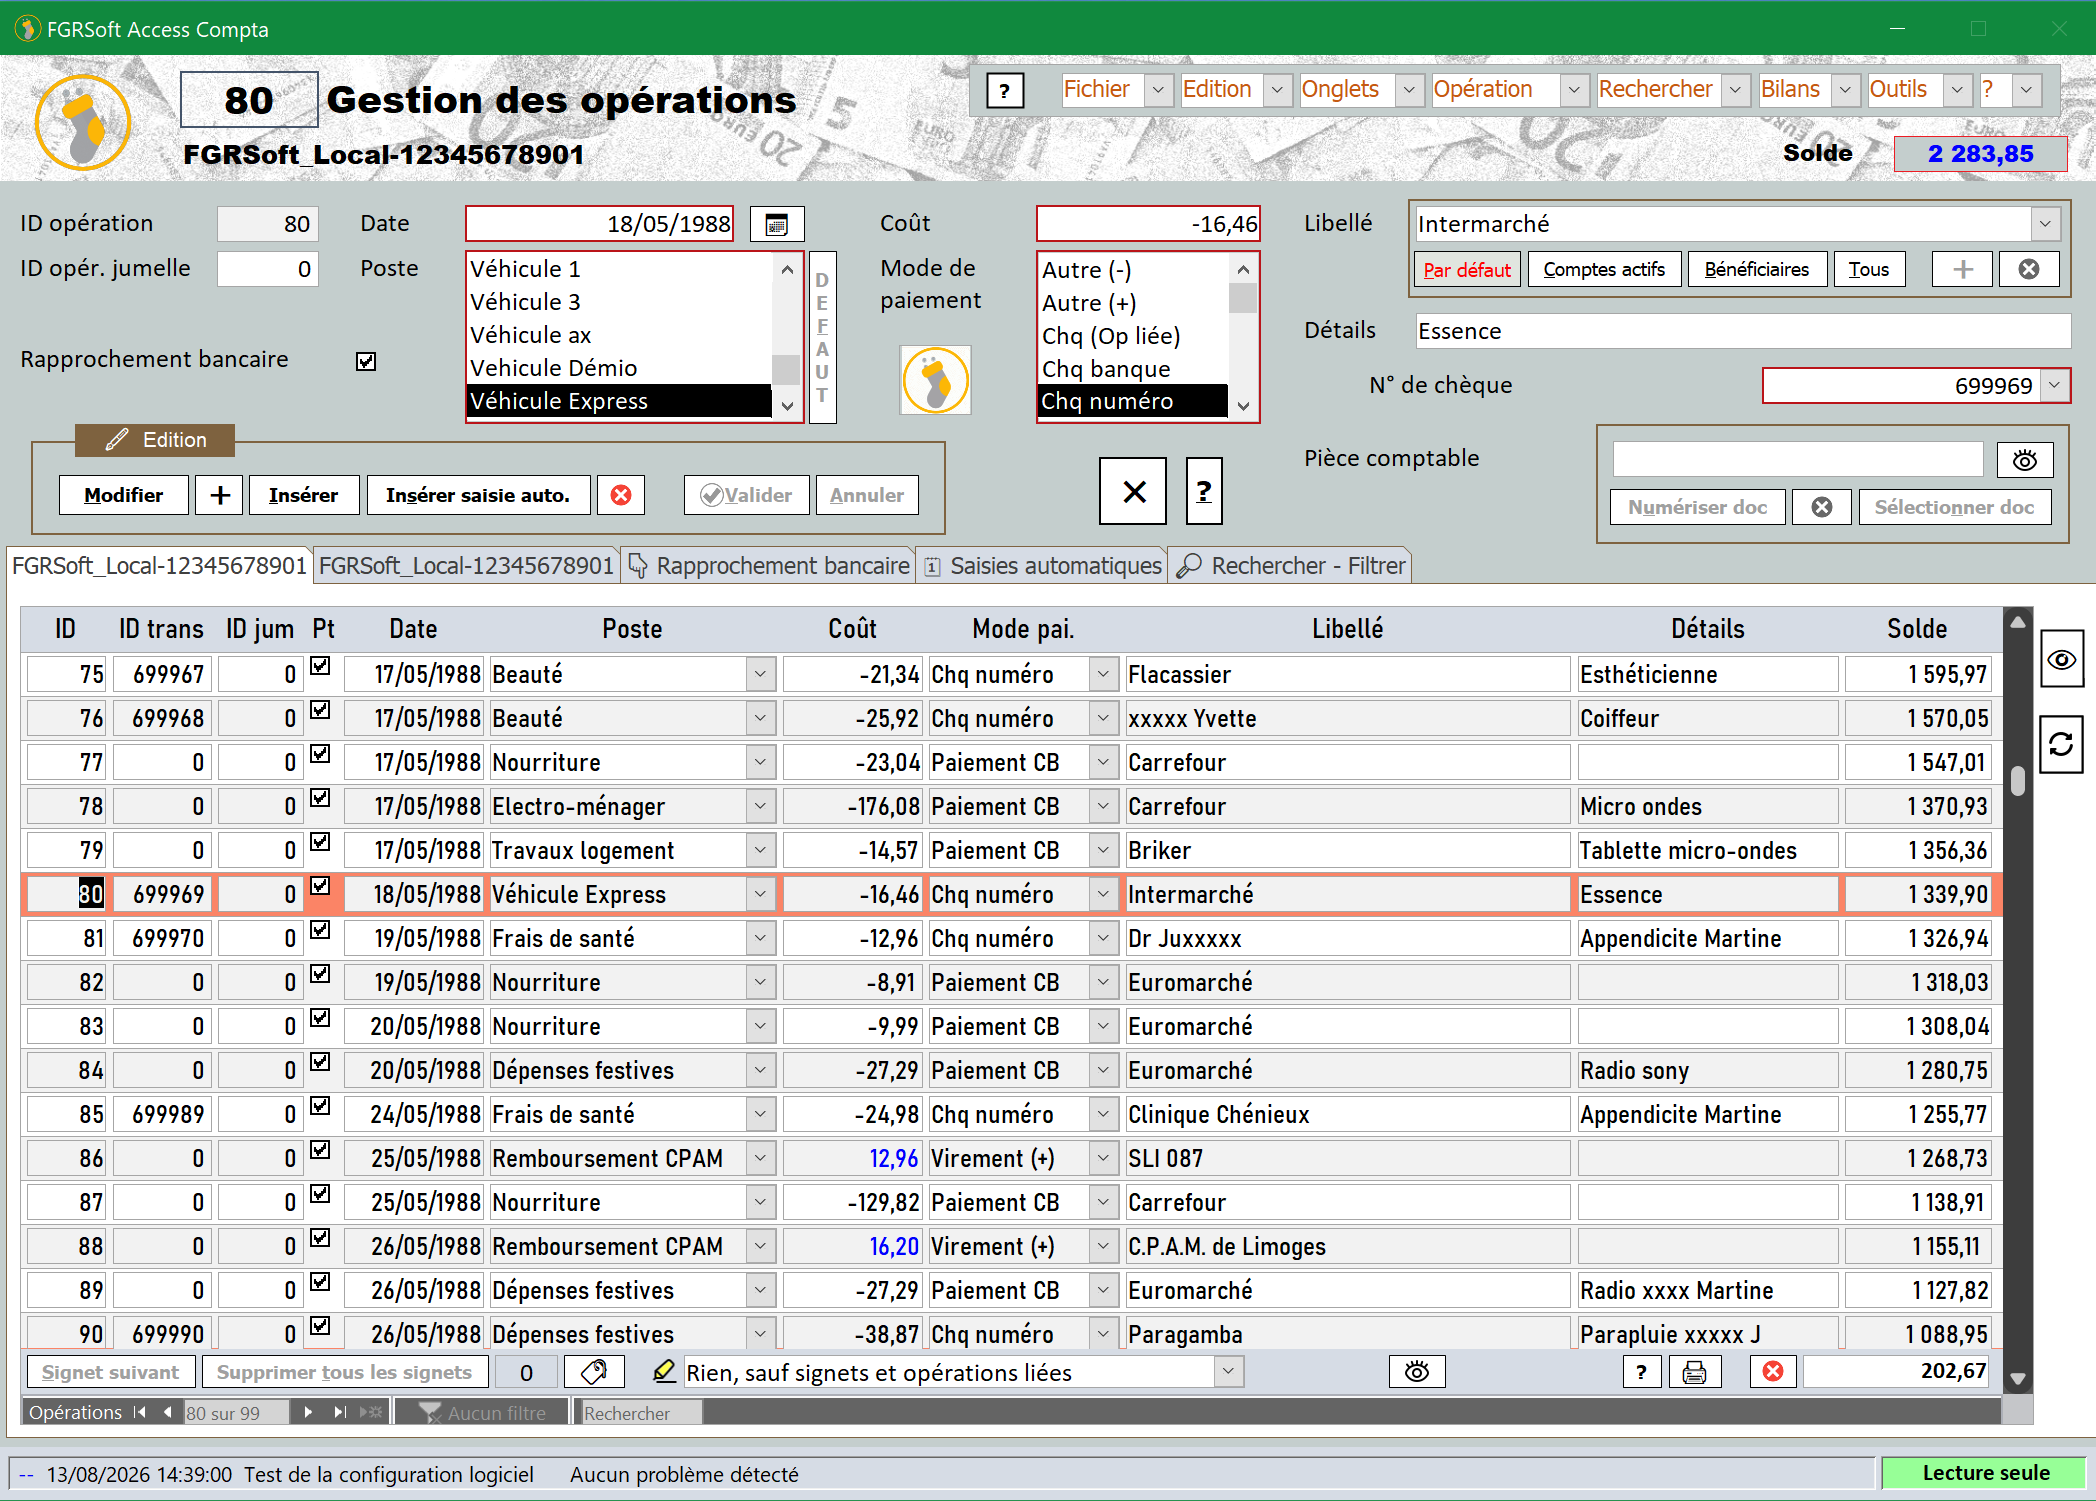
Task: Click the bookmark tag icon near signets
Action: click(594, 1372)
